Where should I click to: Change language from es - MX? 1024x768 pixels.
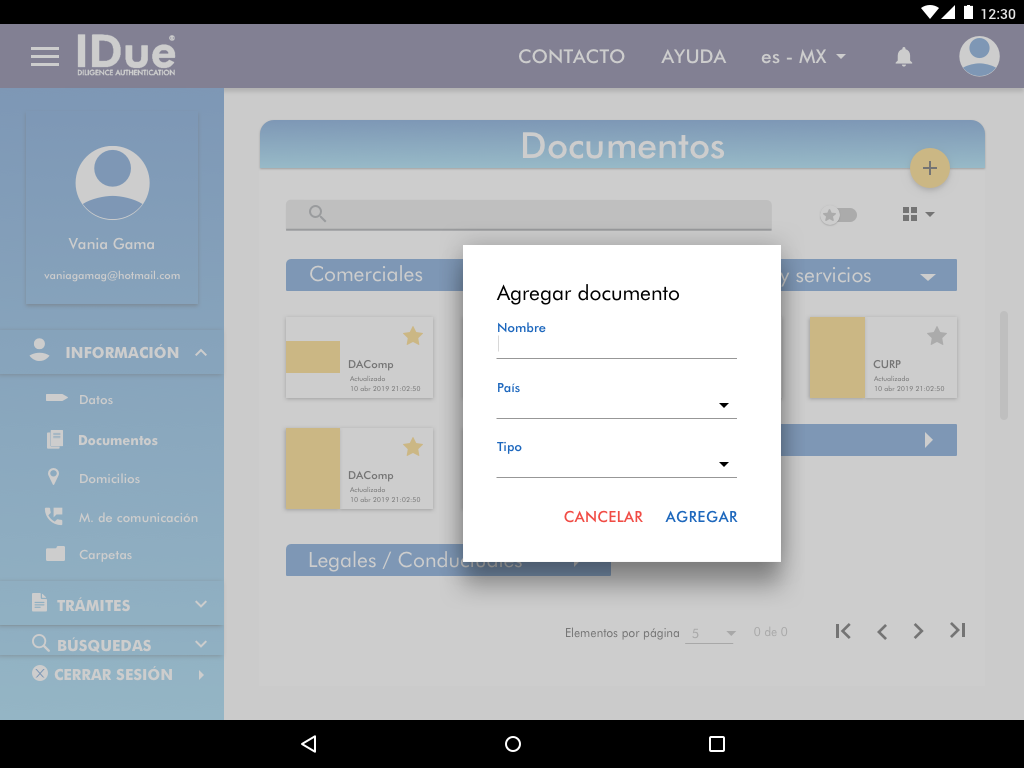coord(803,57)
